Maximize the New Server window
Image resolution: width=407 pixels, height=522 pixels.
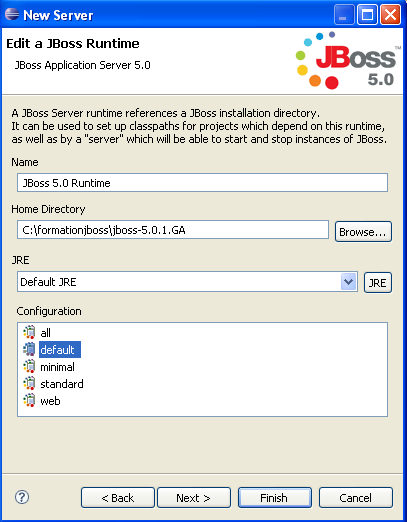coord(367,15)
